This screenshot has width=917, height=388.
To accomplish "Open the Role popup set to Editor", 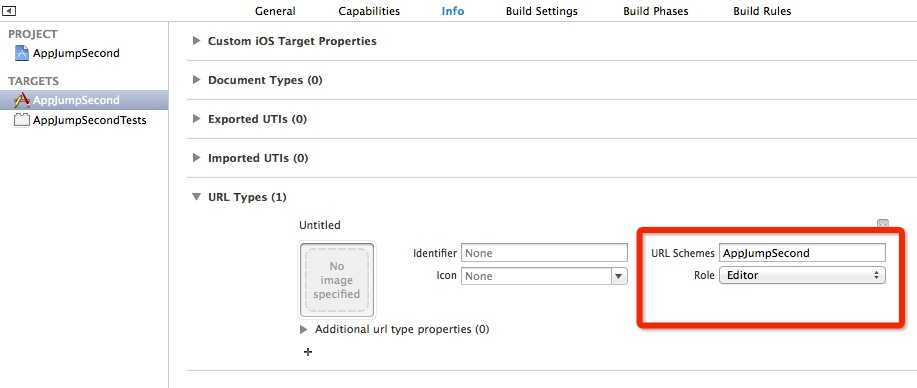I will 802,275.
